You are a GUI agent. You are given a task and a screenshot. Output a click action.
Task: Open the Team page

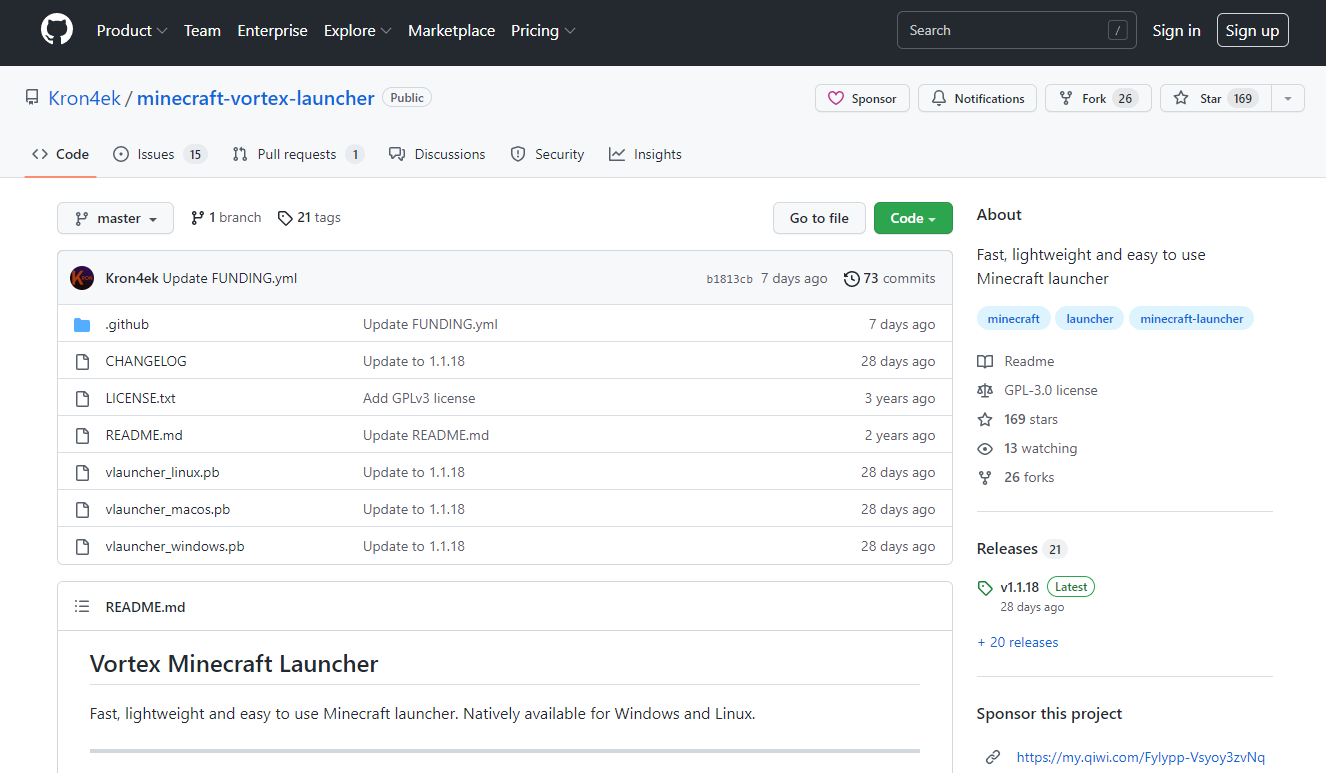pyautogui.click(x=202, y=30)
